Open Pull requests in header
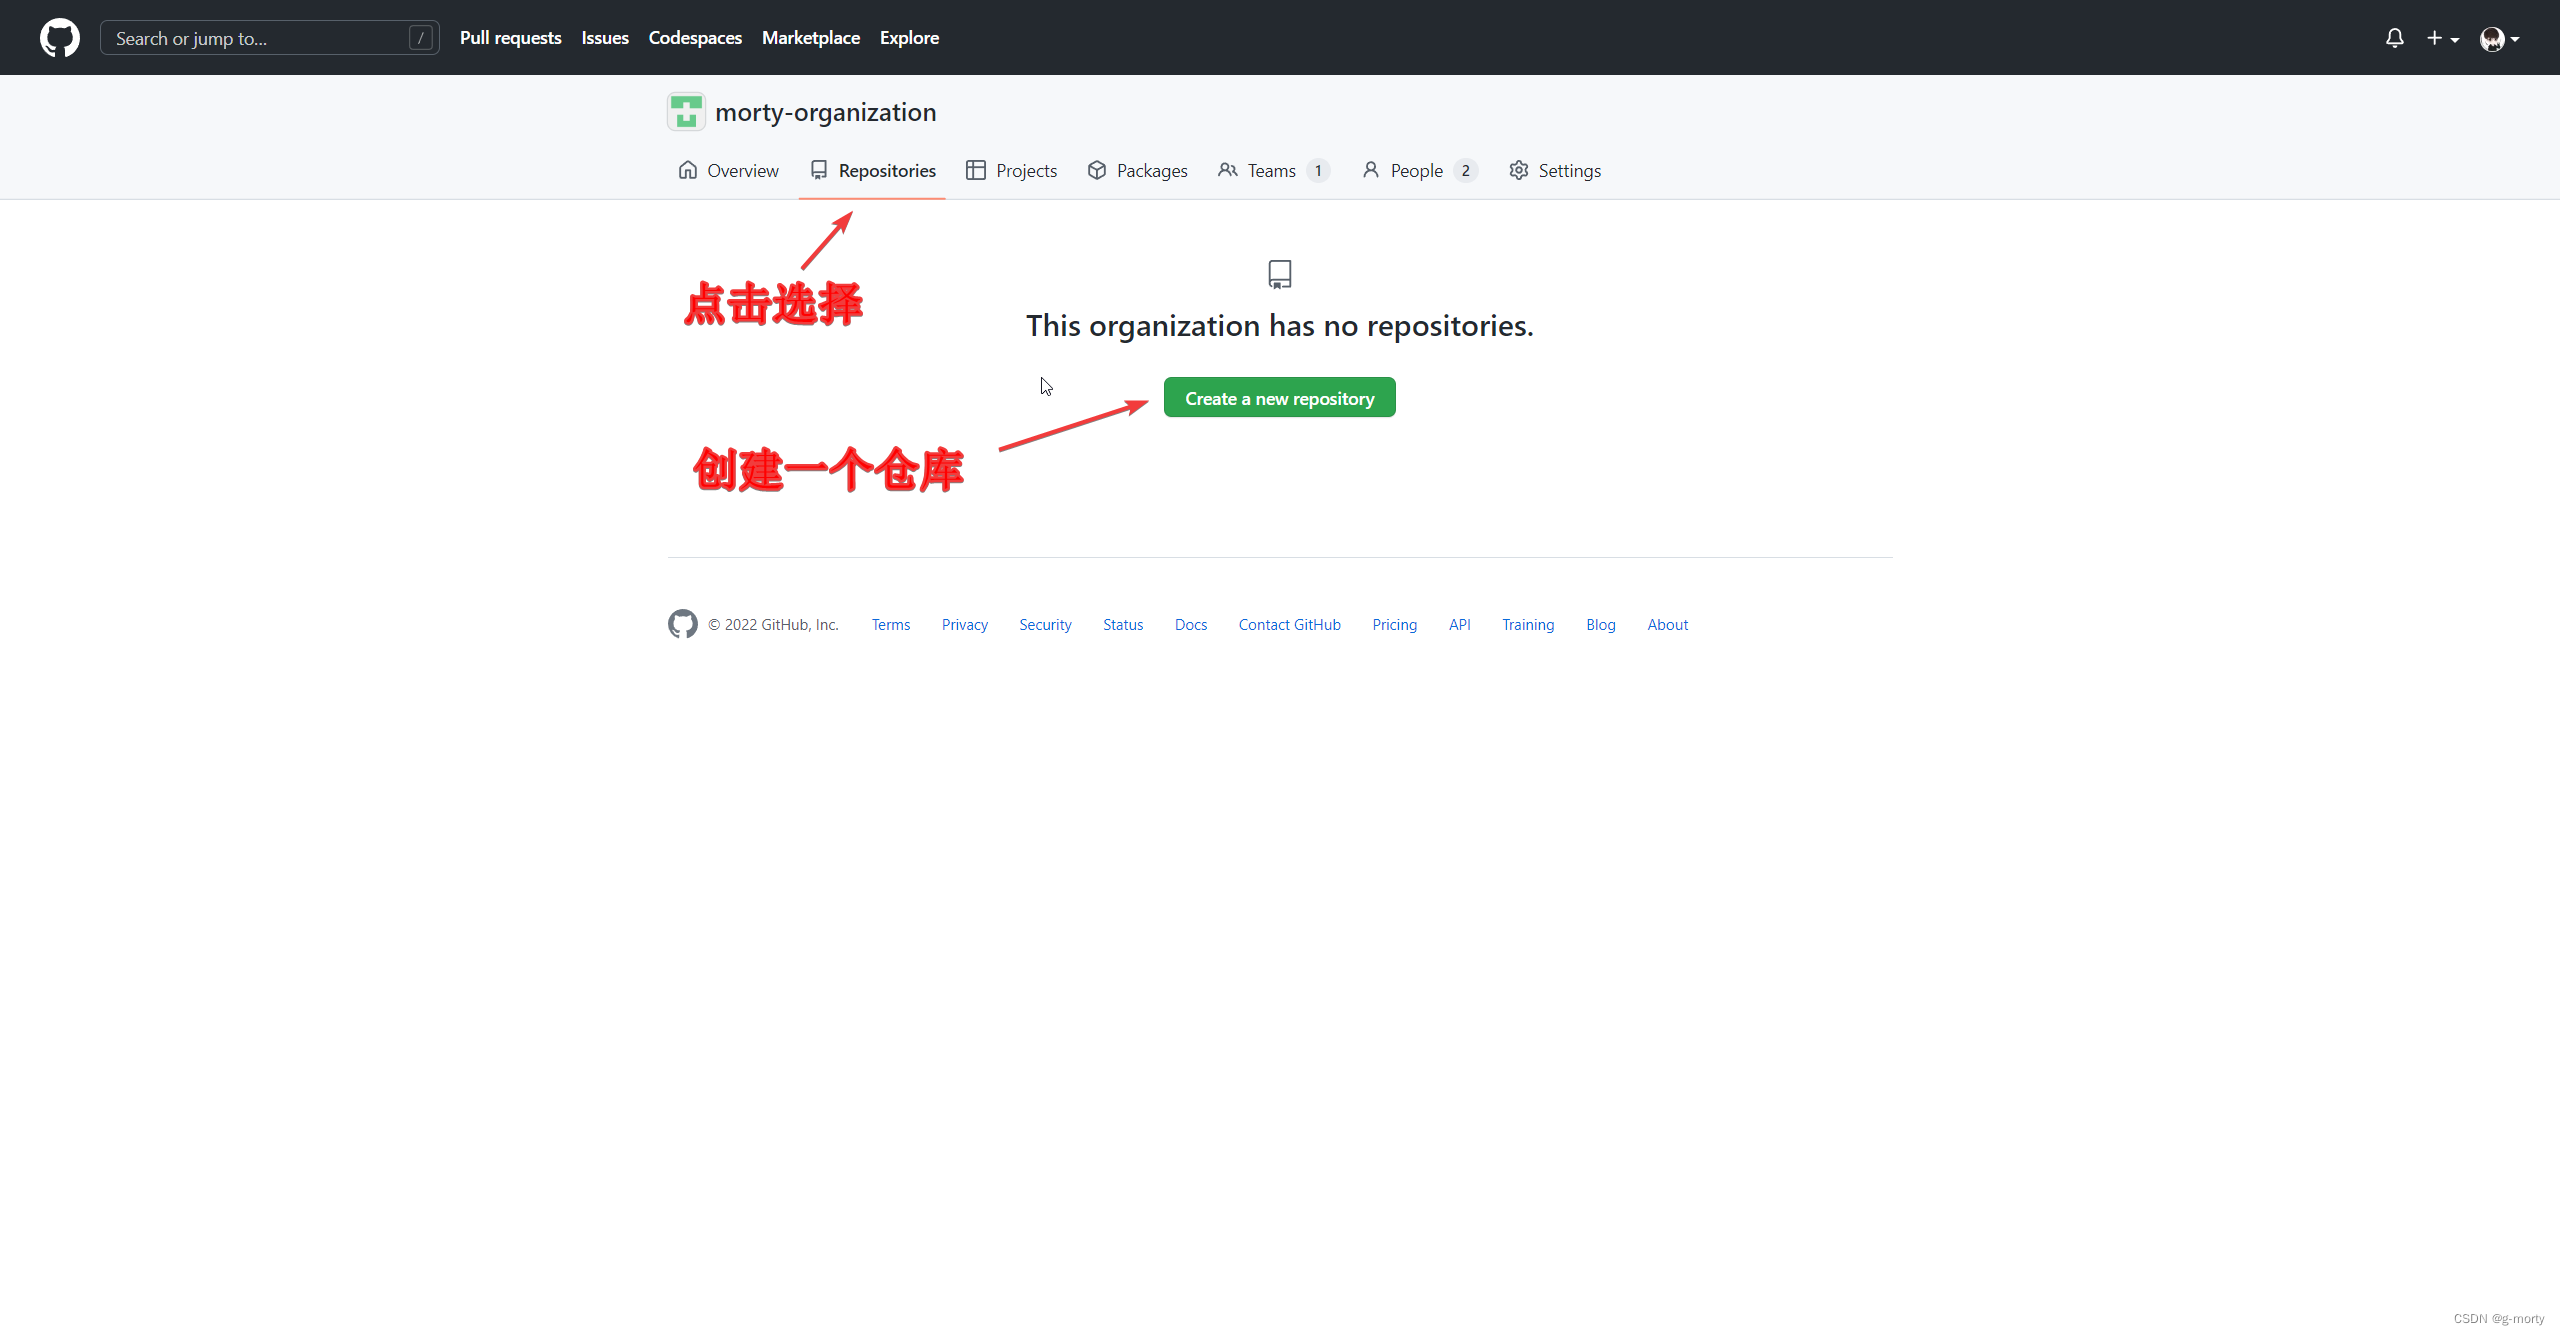This screenshot has width=2560, height=1335. click(510, 38)
